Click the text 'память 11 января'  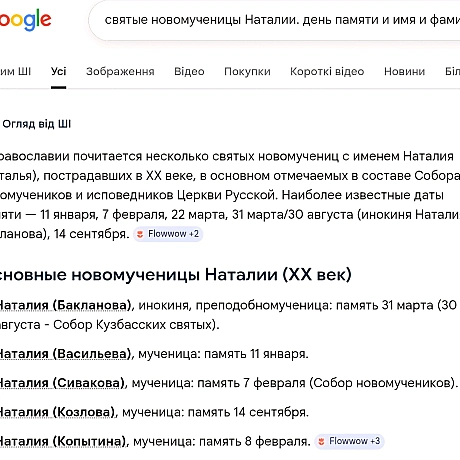pyautogui.click(x=255, y=354)
